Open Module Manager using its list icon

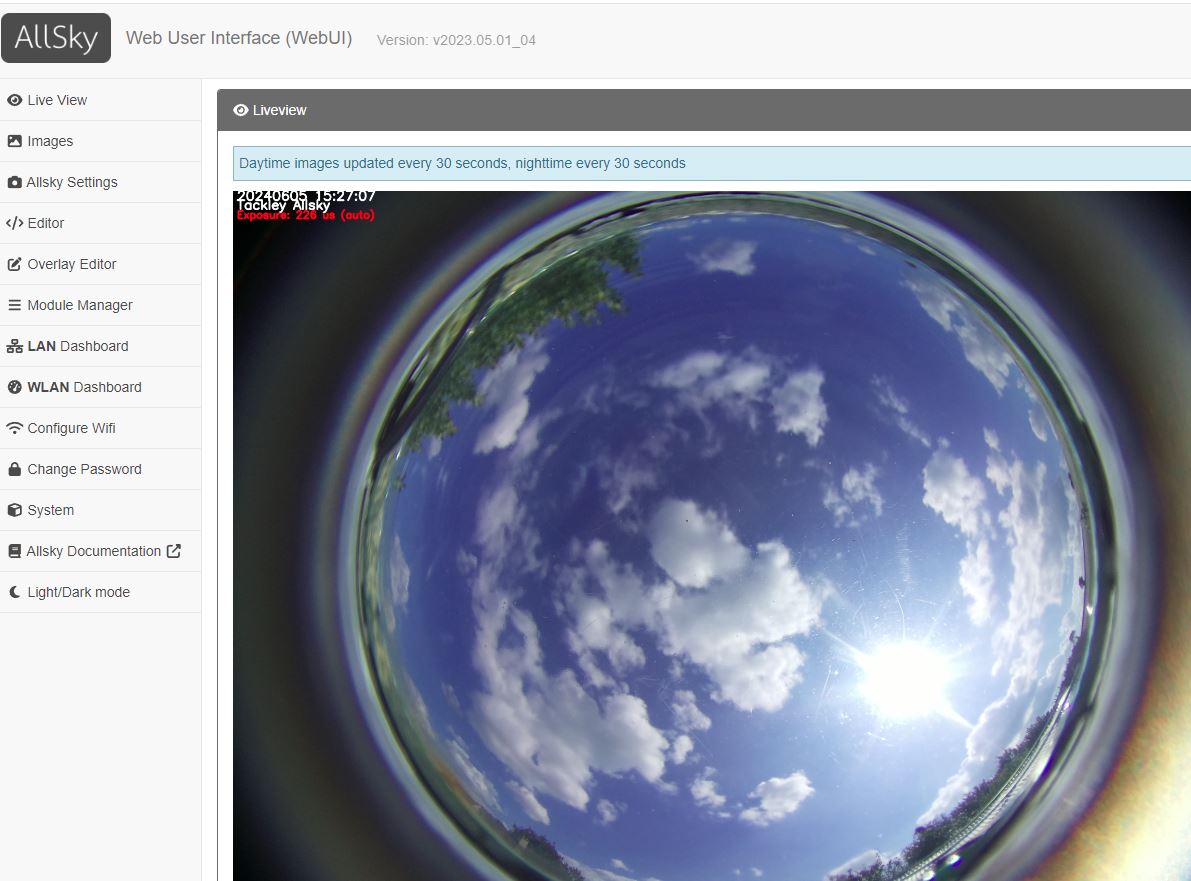point(14,305)
